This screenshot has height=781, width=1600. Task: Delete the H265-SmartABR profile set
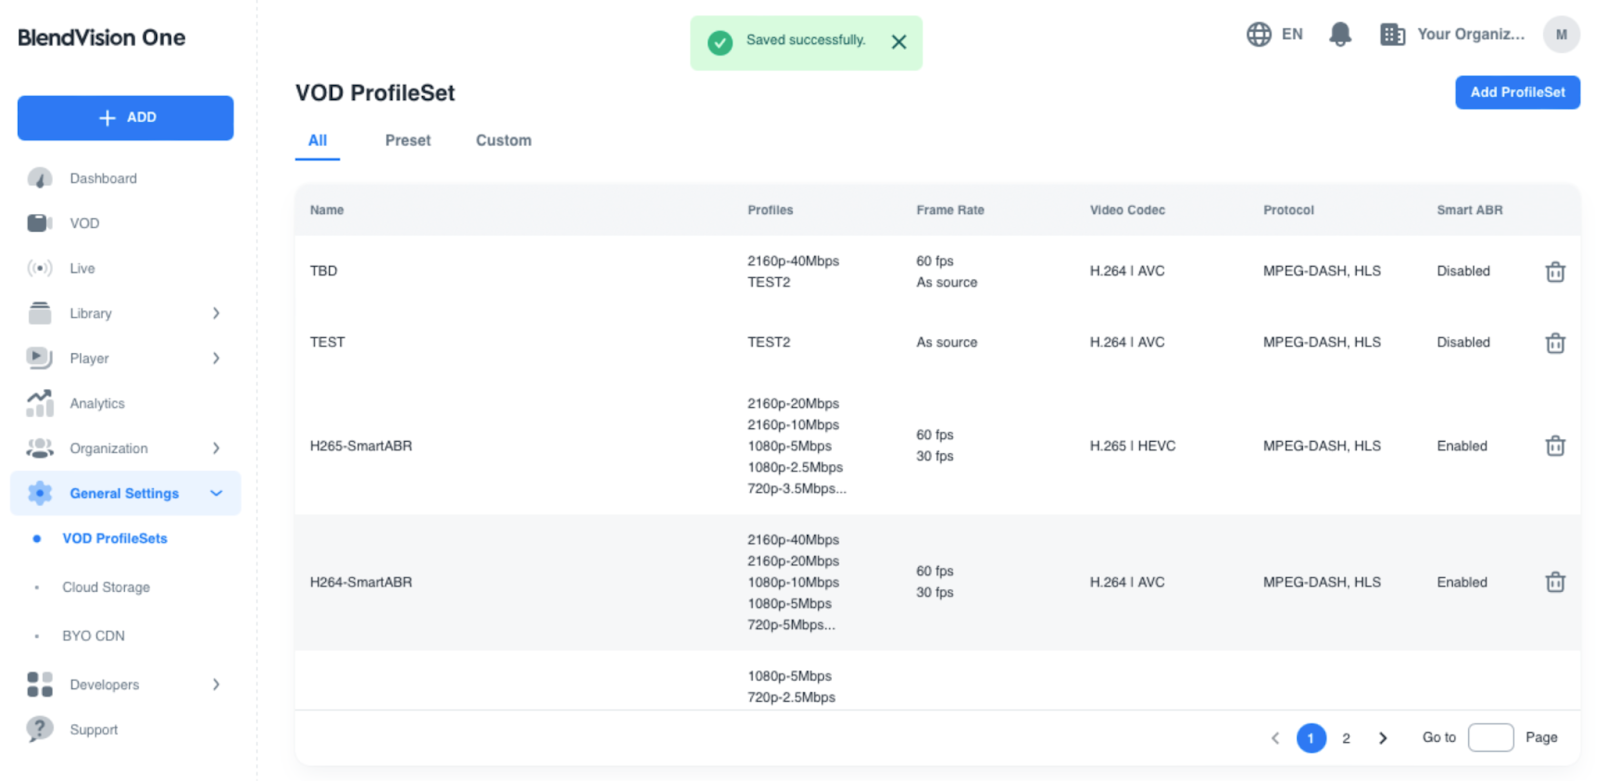coord(1554,446)
